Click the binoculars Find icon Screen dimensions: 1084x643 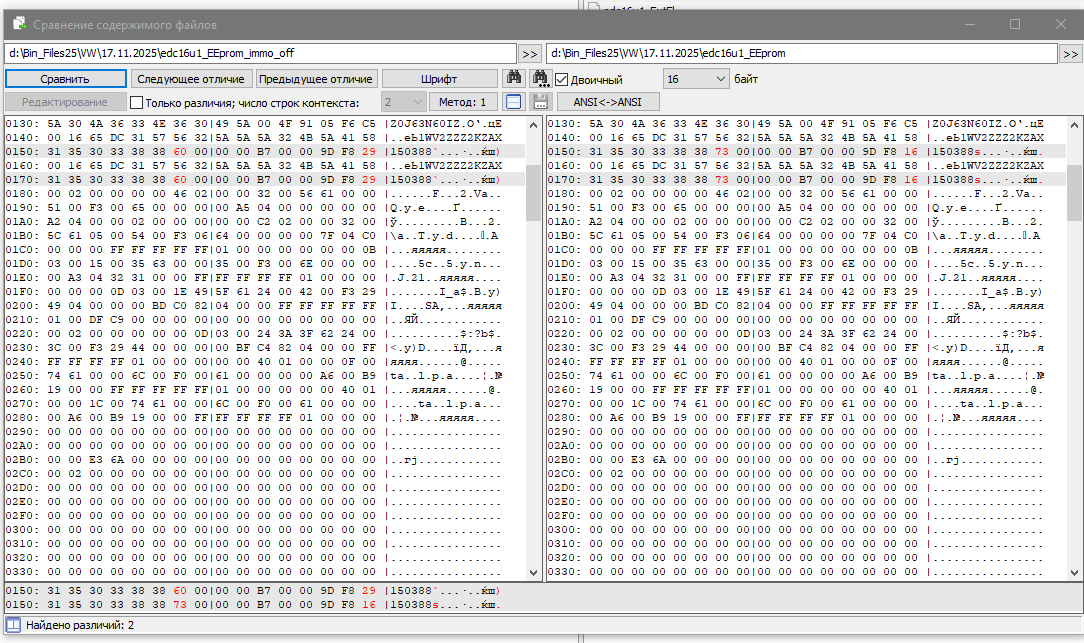[x=514, y=78]
